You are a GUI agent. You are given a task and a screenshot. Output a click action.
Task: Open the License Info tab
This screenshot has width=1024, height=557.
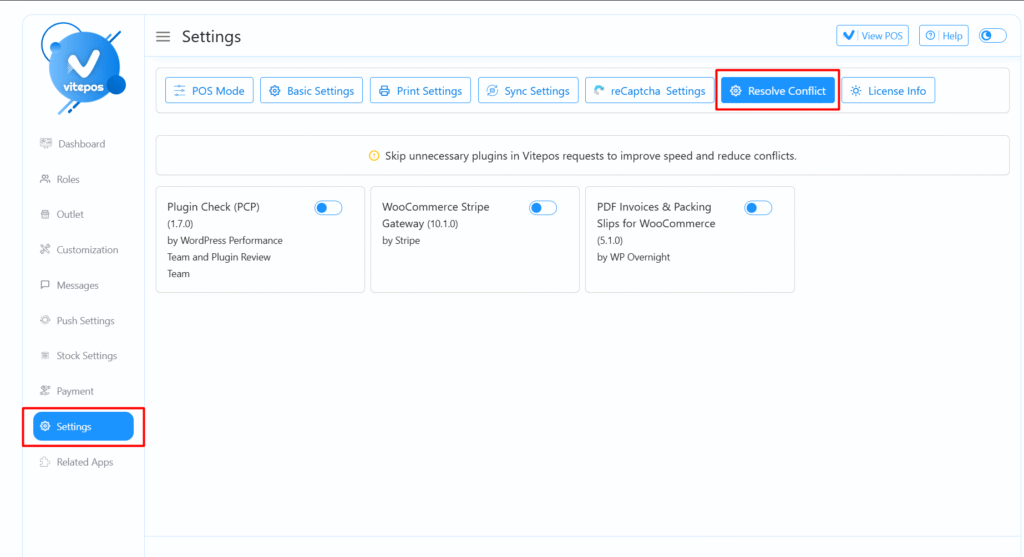(x=888, y=91)
